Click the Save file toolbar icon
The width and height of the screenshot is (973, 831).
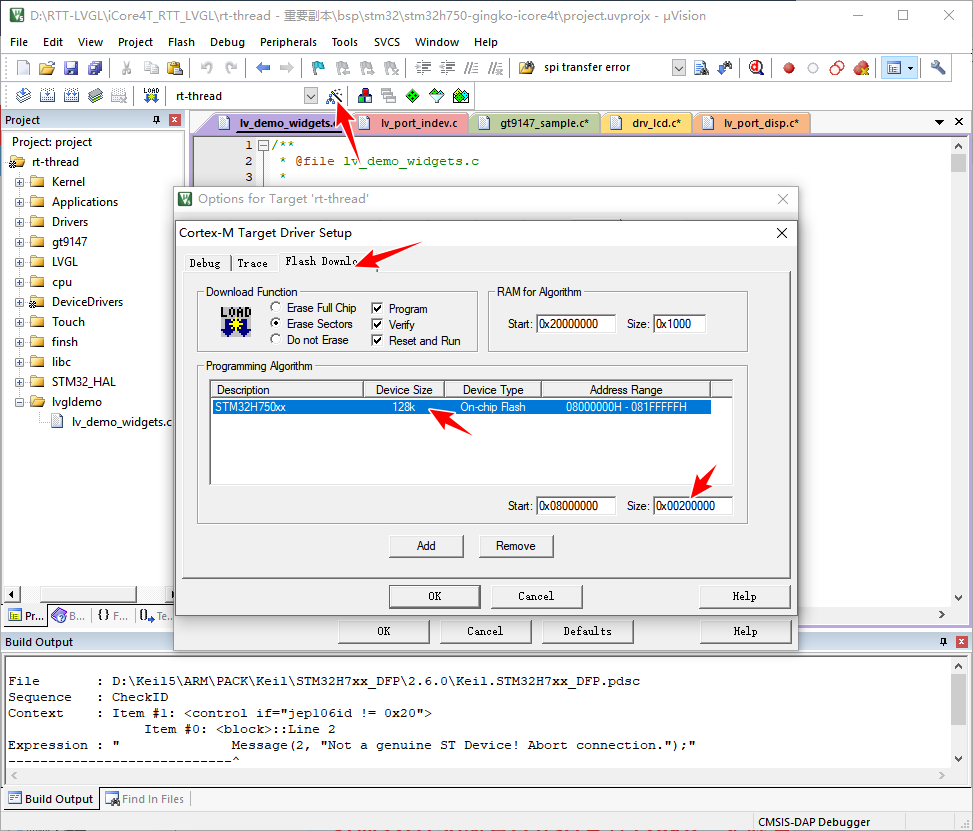pyautogui.click(x=71, y=68)
